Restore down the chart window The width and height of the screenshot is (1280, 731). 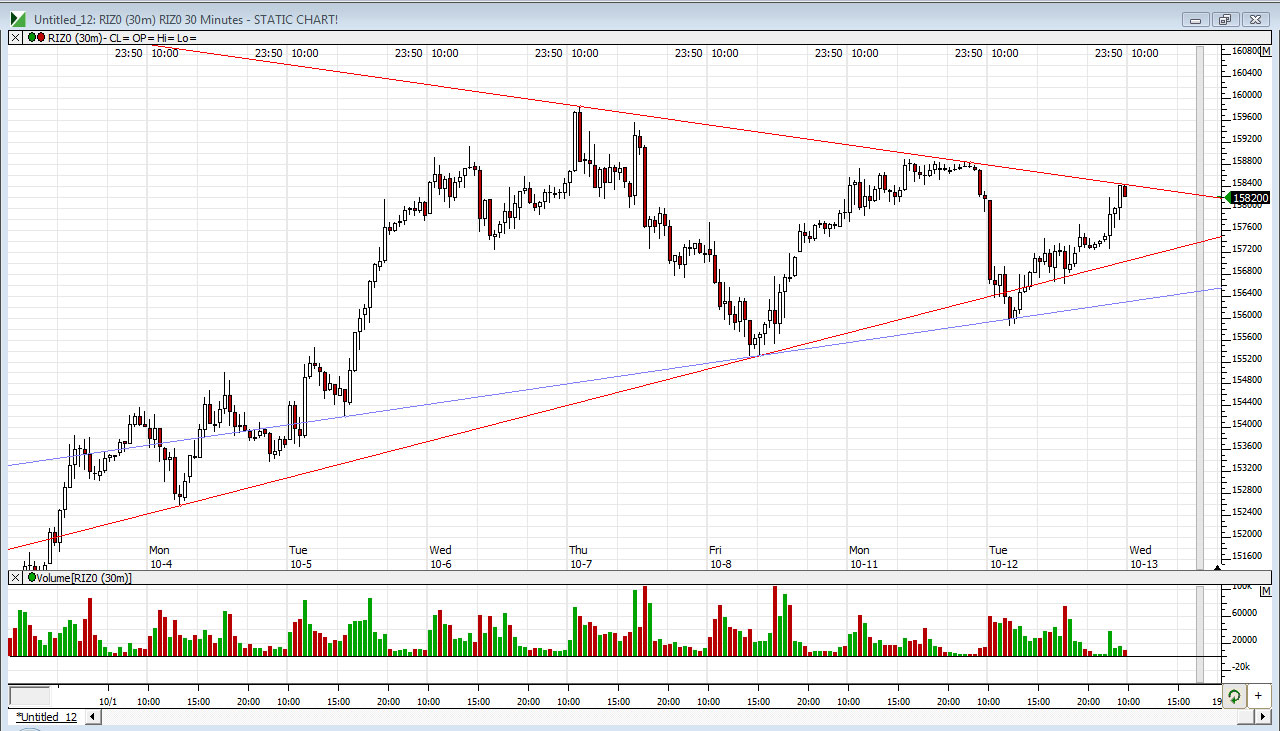[1224, 19]
